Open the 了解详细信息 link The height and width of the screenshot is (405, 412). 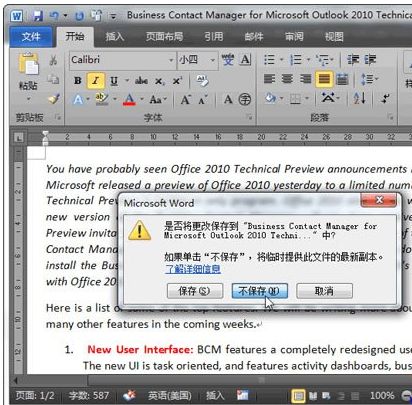[x=193, y=269]
